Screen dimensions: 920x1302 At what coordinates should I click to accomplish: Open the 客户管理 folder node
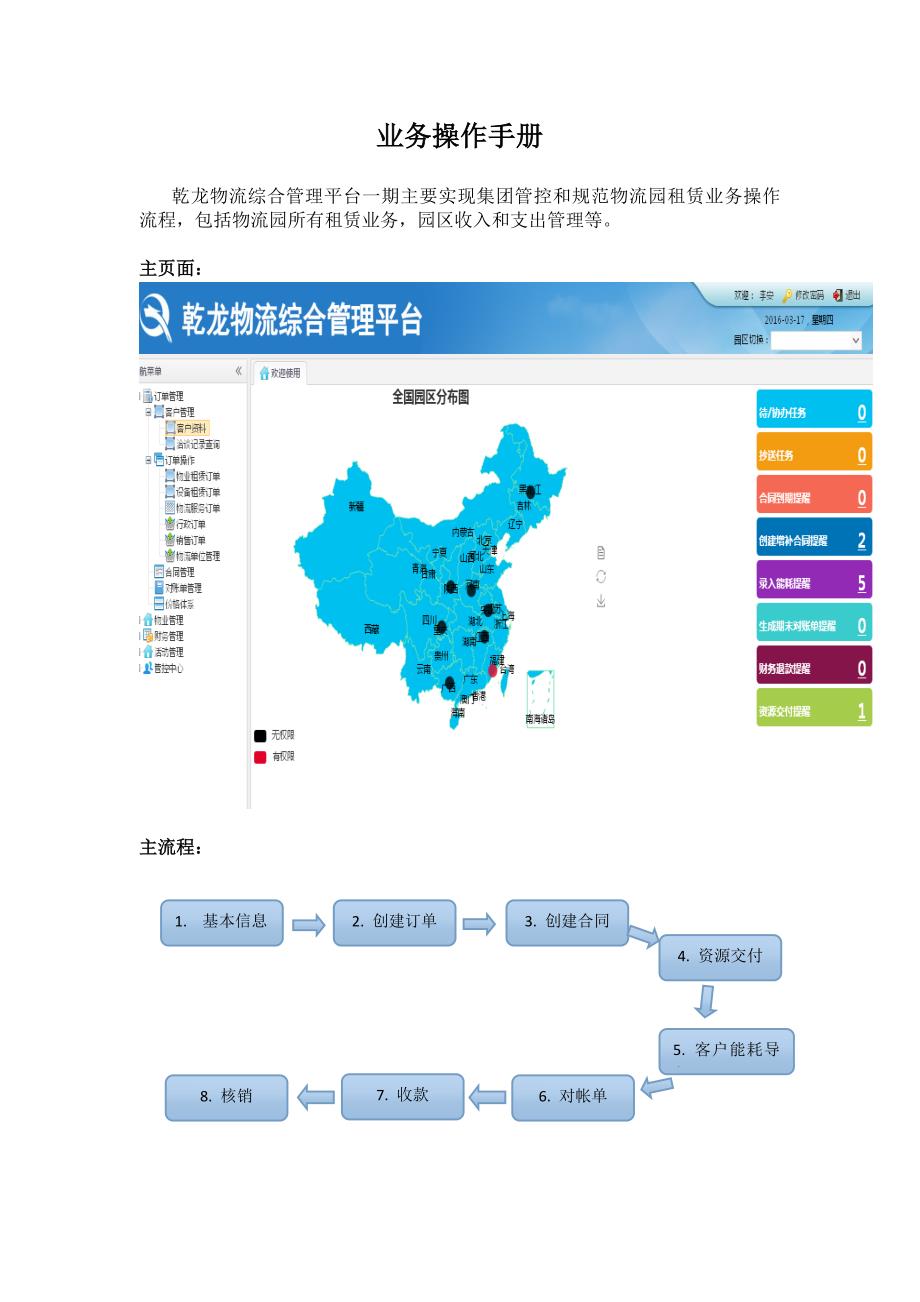(x=174, y=412)
